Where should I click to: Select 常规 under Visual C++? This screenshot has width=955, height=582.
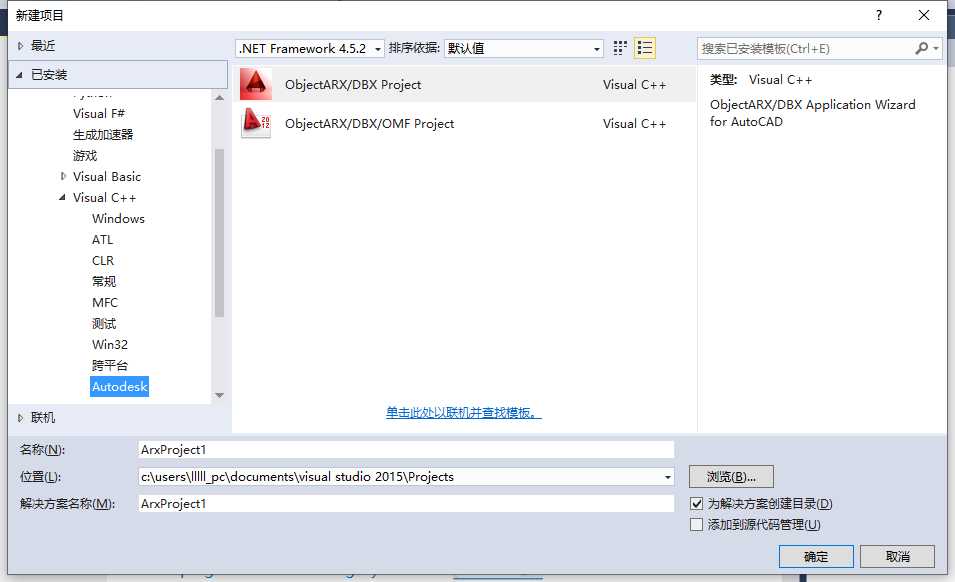(104, 281)
